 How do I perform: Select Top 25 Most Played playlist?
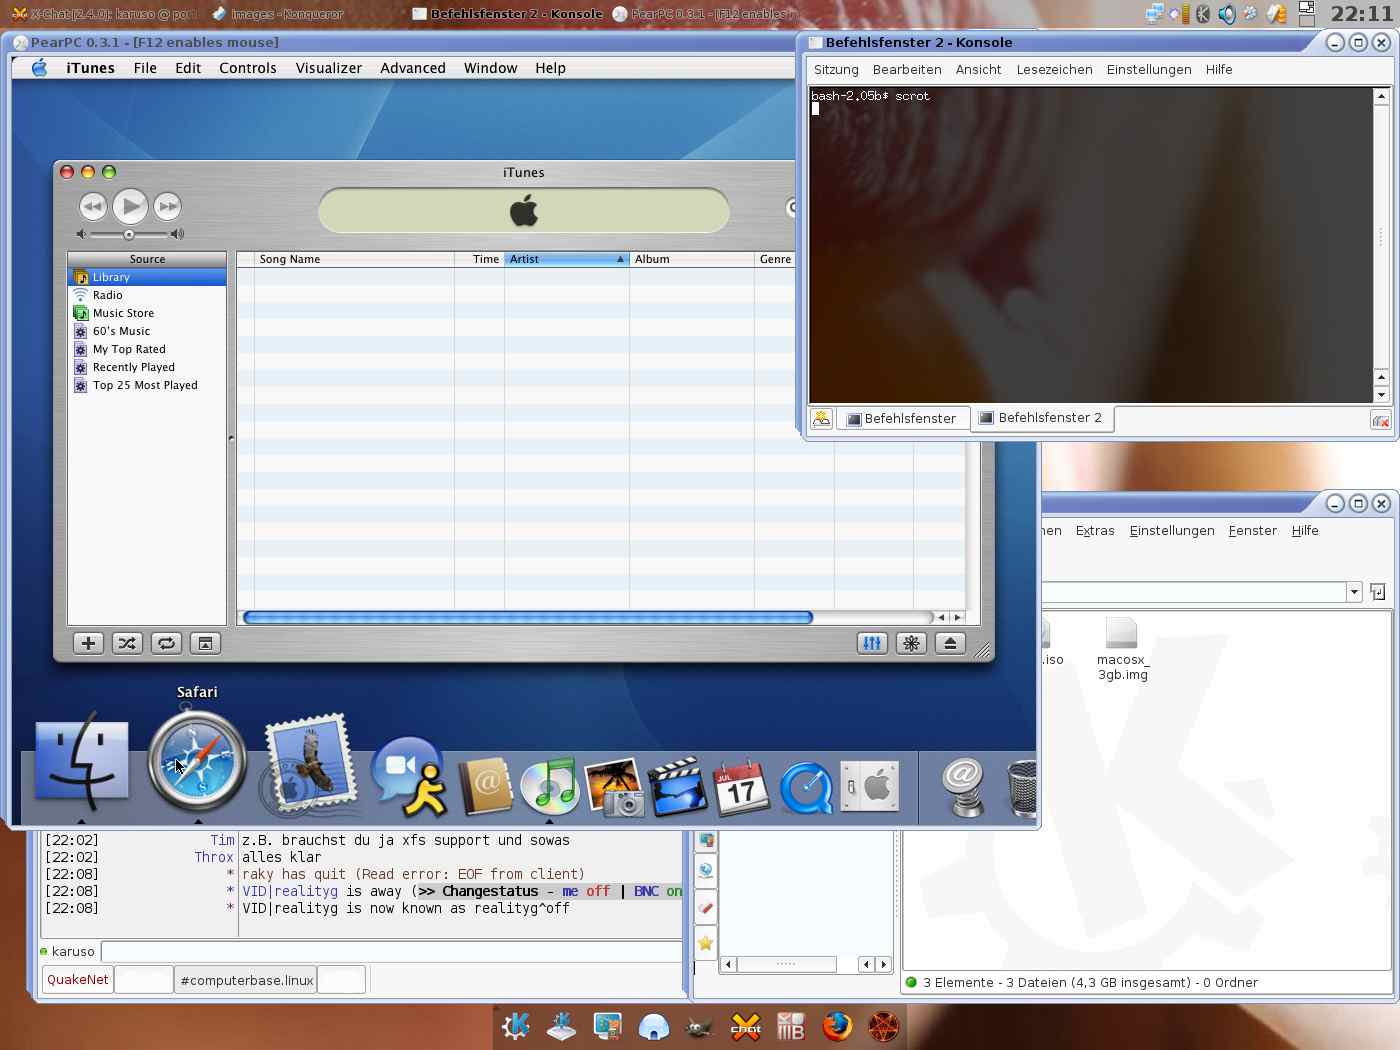coord(147,385)
